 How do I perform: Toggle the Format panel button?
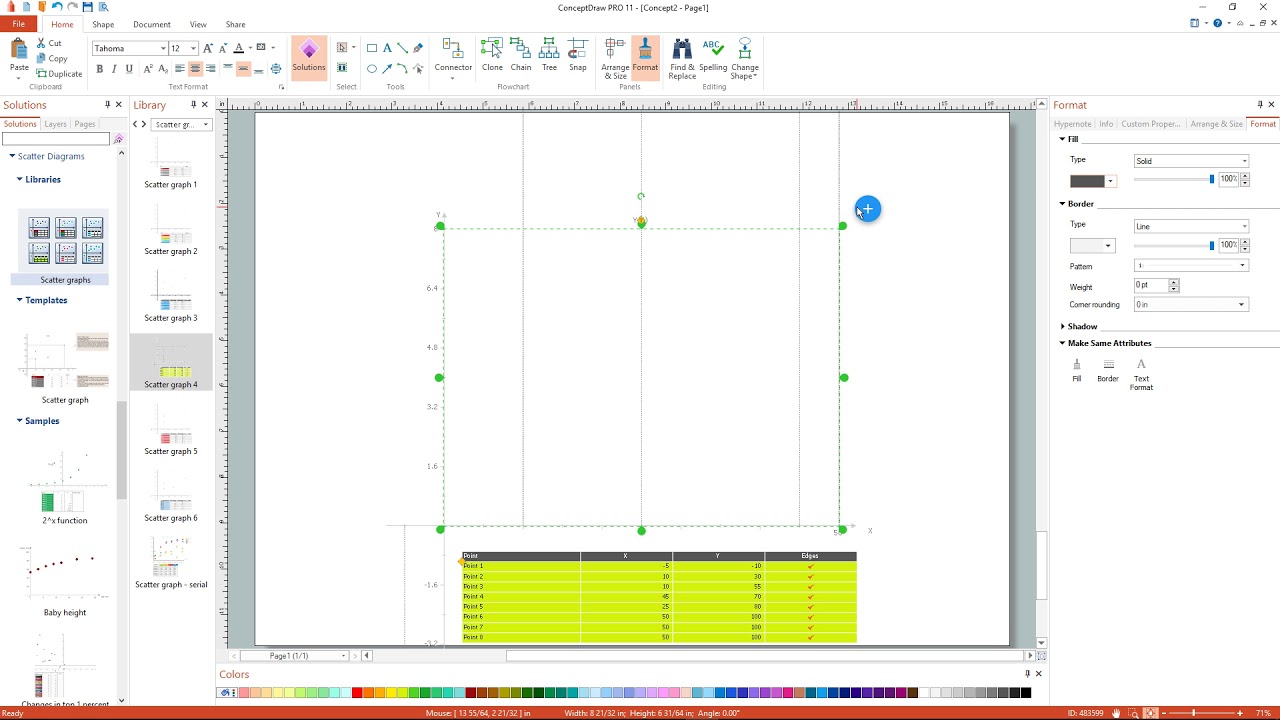645,58
